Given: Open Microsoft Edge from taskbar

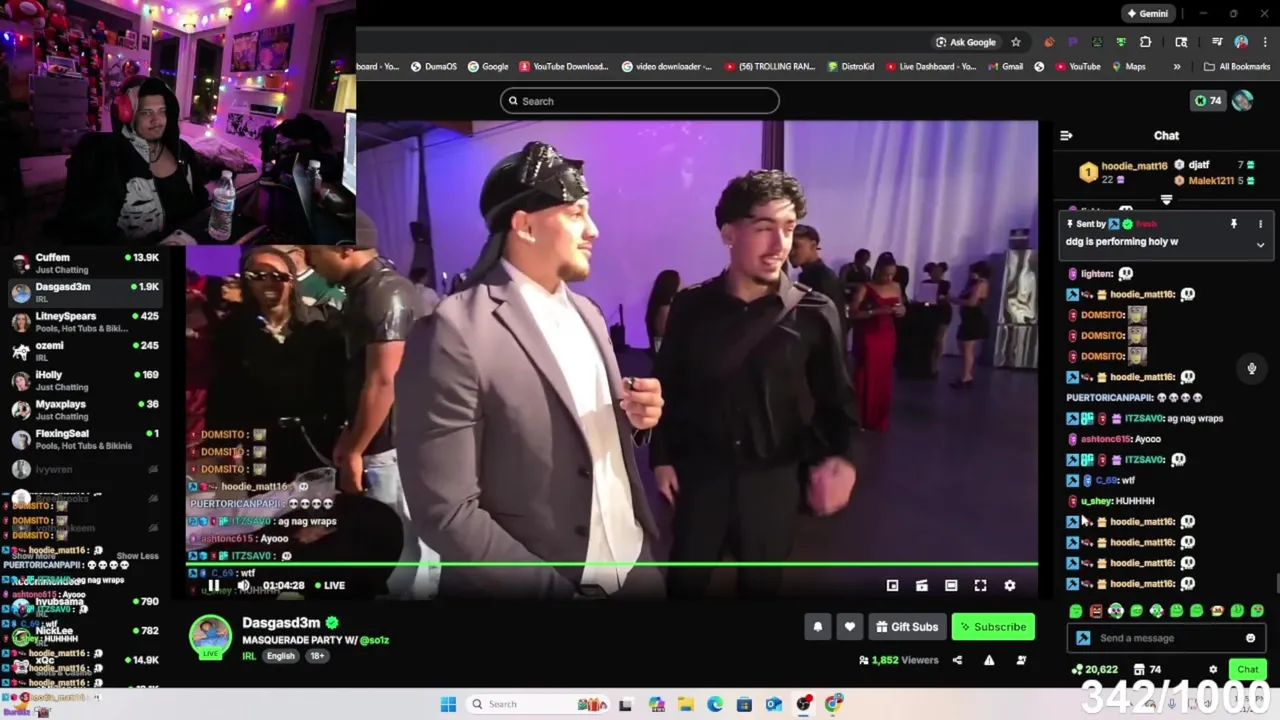Looking at the screenshot, I should click(715, 704).
